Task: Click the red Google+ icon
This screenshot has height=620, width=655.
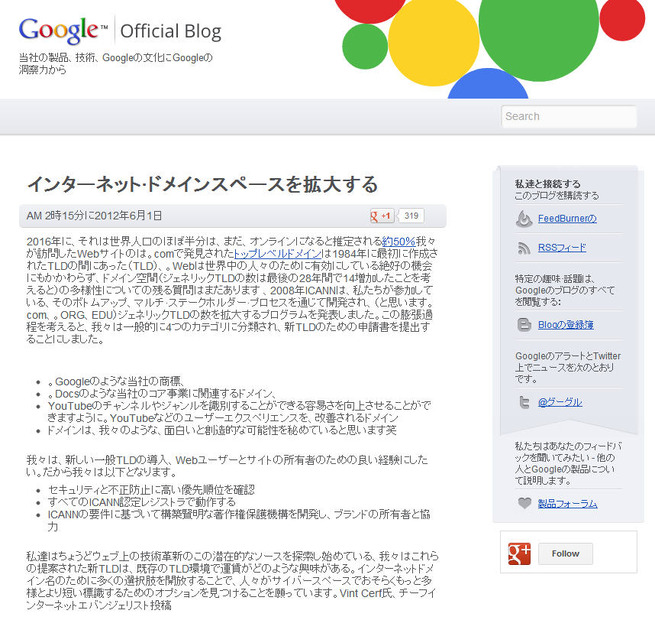Action: pos(519,554)
